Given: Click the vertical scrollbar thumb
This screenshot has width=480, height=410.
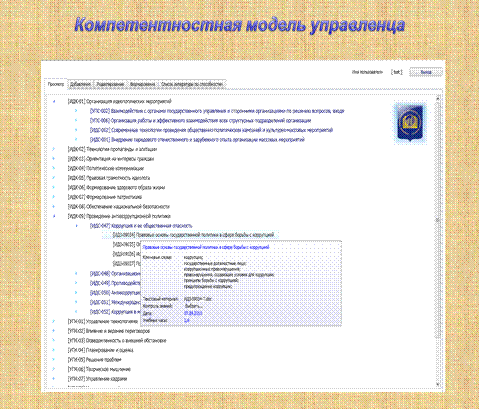Looking at the screenshot, I should click(x=438, y=220).
